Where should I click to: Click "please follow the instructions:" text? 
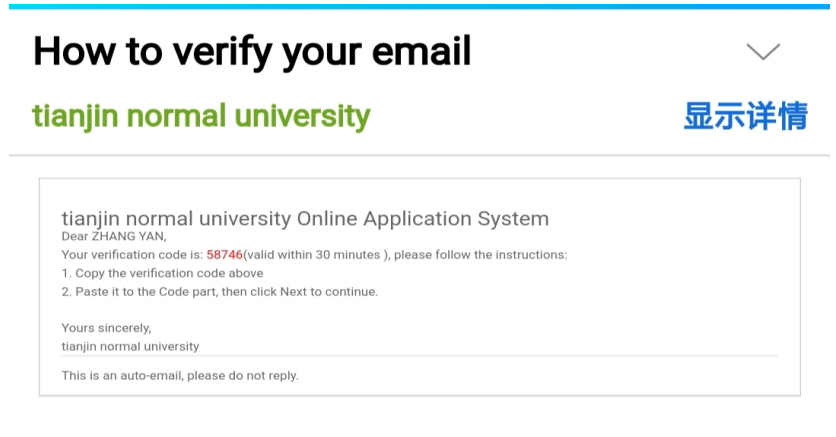(x=480, y=255)
